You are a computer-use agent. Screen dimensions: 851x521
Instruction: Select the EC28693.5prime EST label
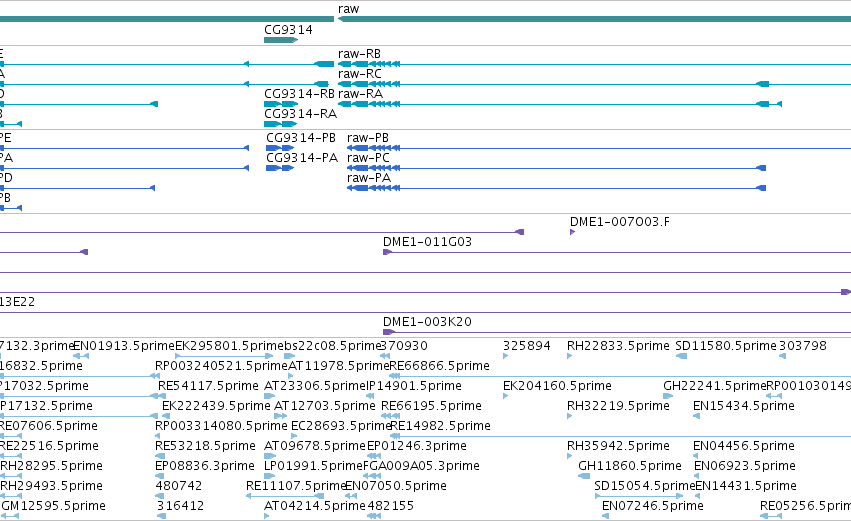tap(340, 426)
